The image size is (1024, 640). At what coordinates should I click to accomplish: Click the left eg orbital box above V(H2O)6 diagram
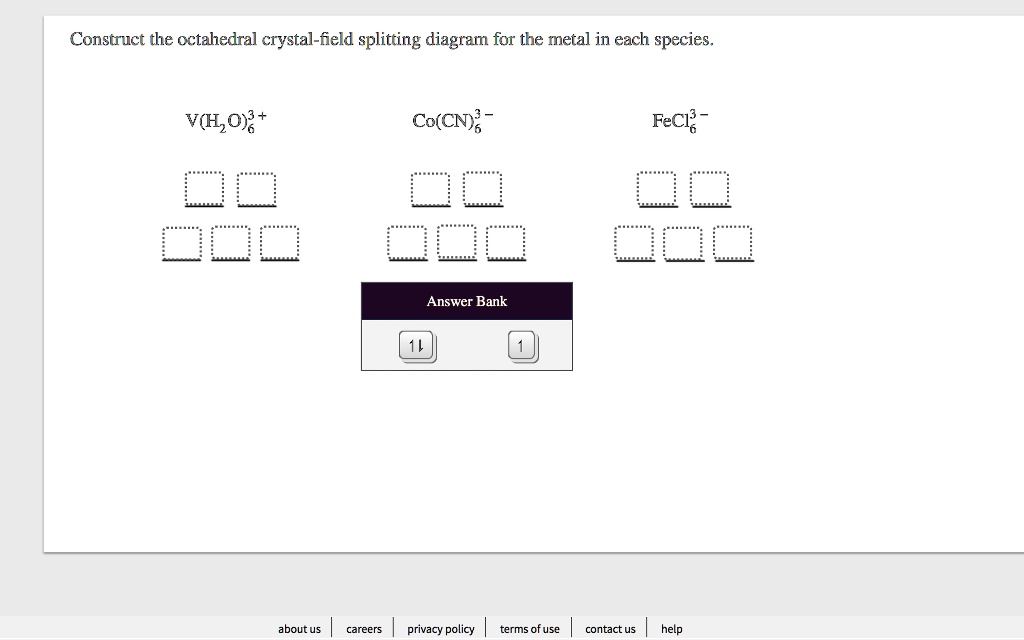(204, 188)
